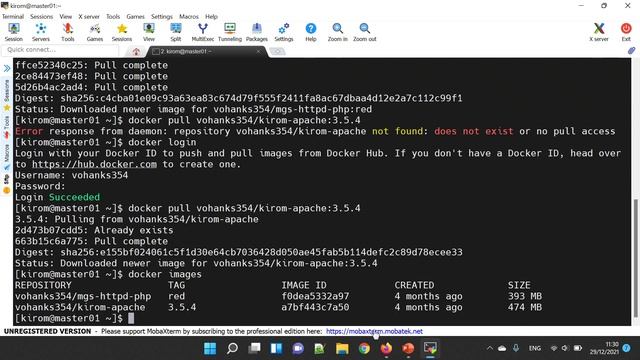Open Task View on the taskbar
The width and height of the screenshot is (640, 360).
pos(255,349)
